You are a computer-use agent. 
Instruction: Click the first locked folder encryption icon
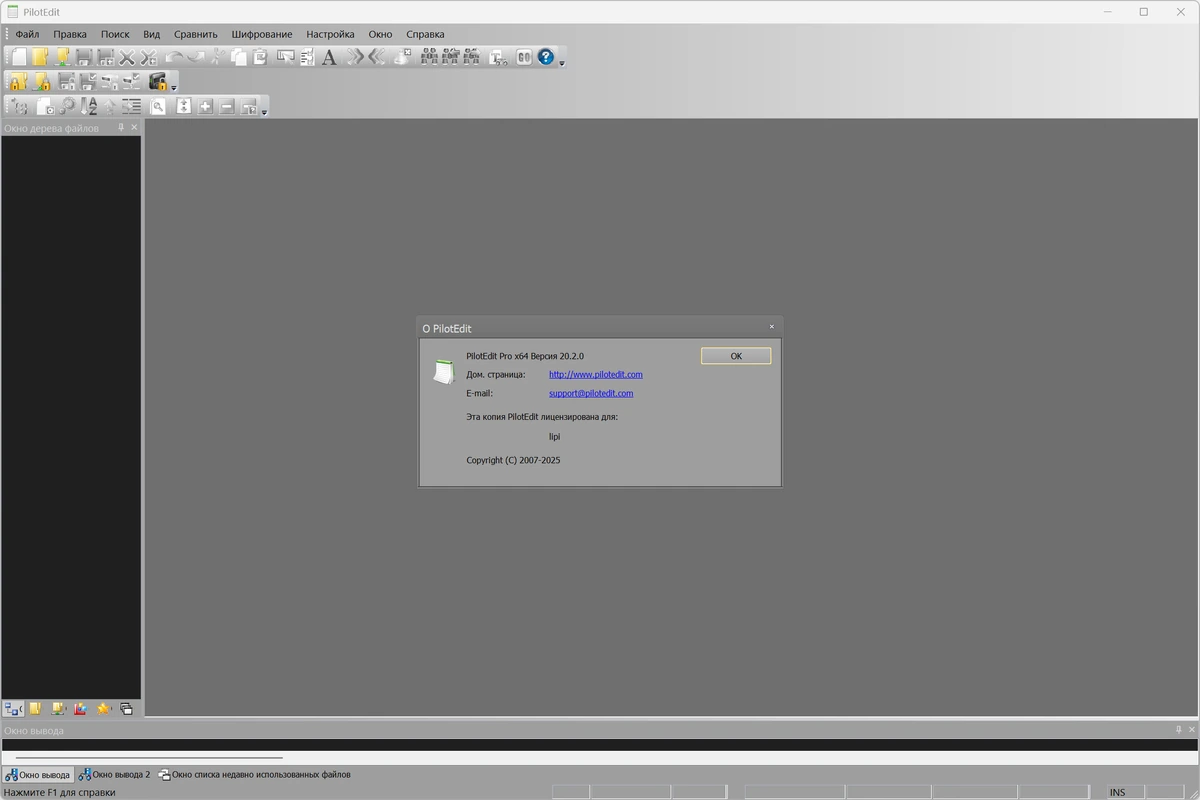18,82
